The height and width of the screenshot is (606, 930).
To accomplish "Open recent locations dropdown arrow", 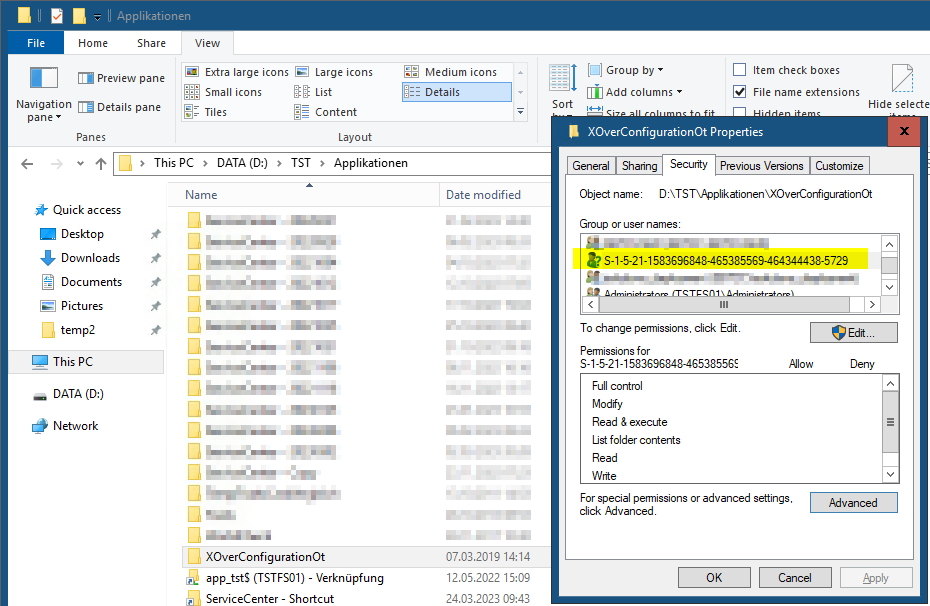I will point(80,164).
